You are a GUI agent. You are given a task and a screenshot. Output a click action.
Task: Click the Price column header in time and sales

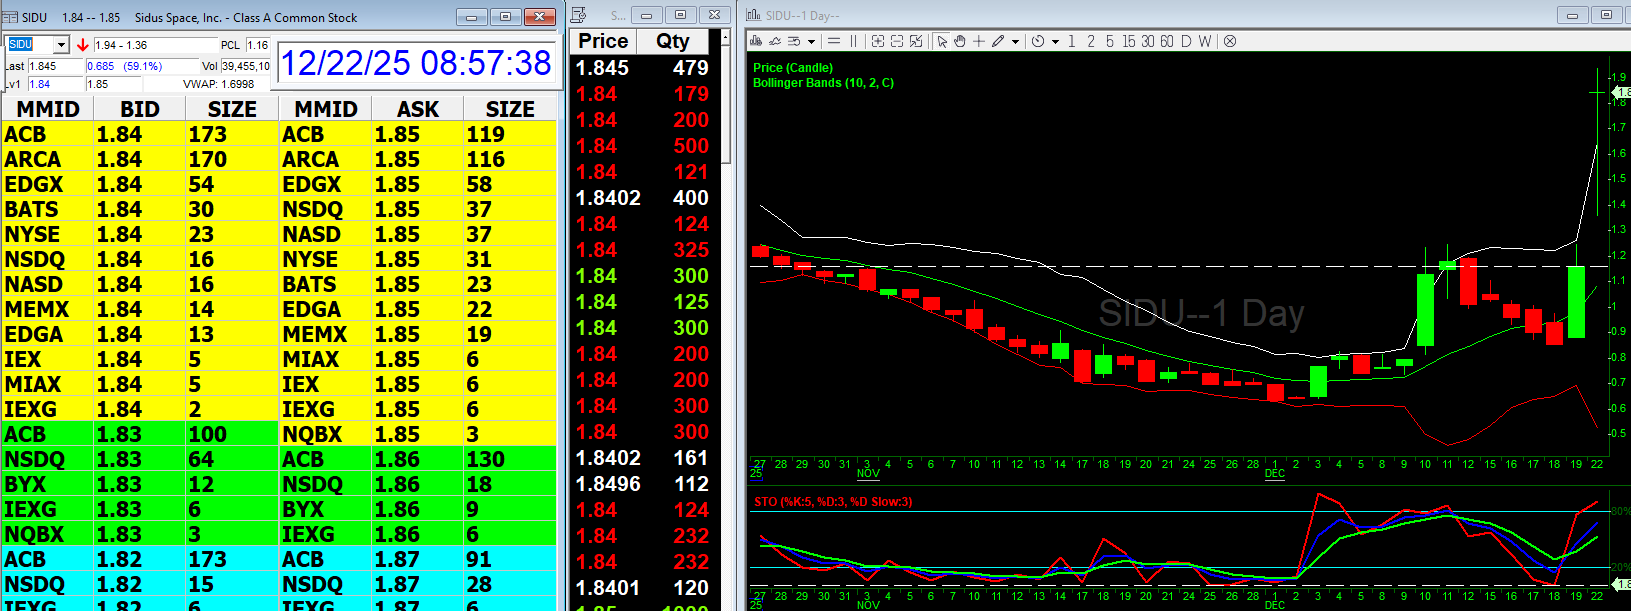[x=603, y=41]
